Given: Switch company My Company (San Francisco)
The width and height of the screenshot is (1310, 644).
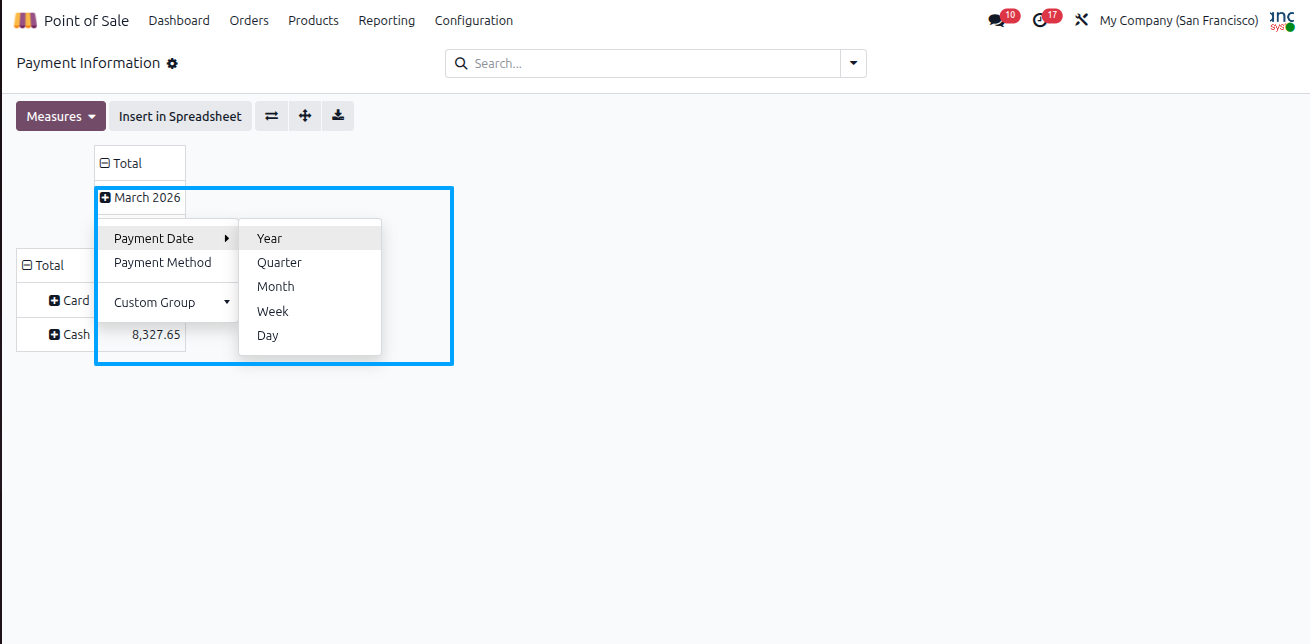Looking at the screenshot, I should pos(1179,20).
